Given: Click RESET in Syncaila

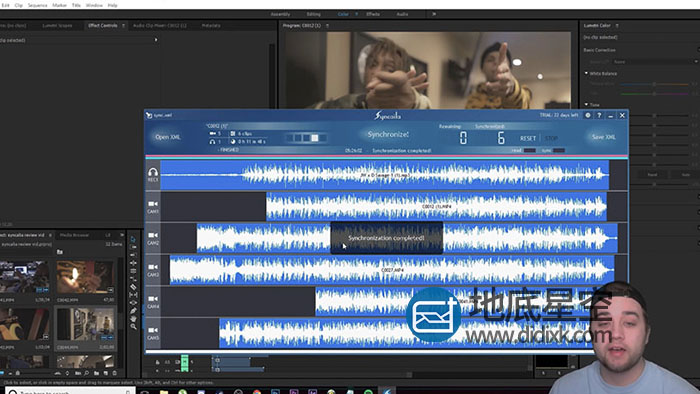Looking at the screenshot, I should tap(528, 138).
